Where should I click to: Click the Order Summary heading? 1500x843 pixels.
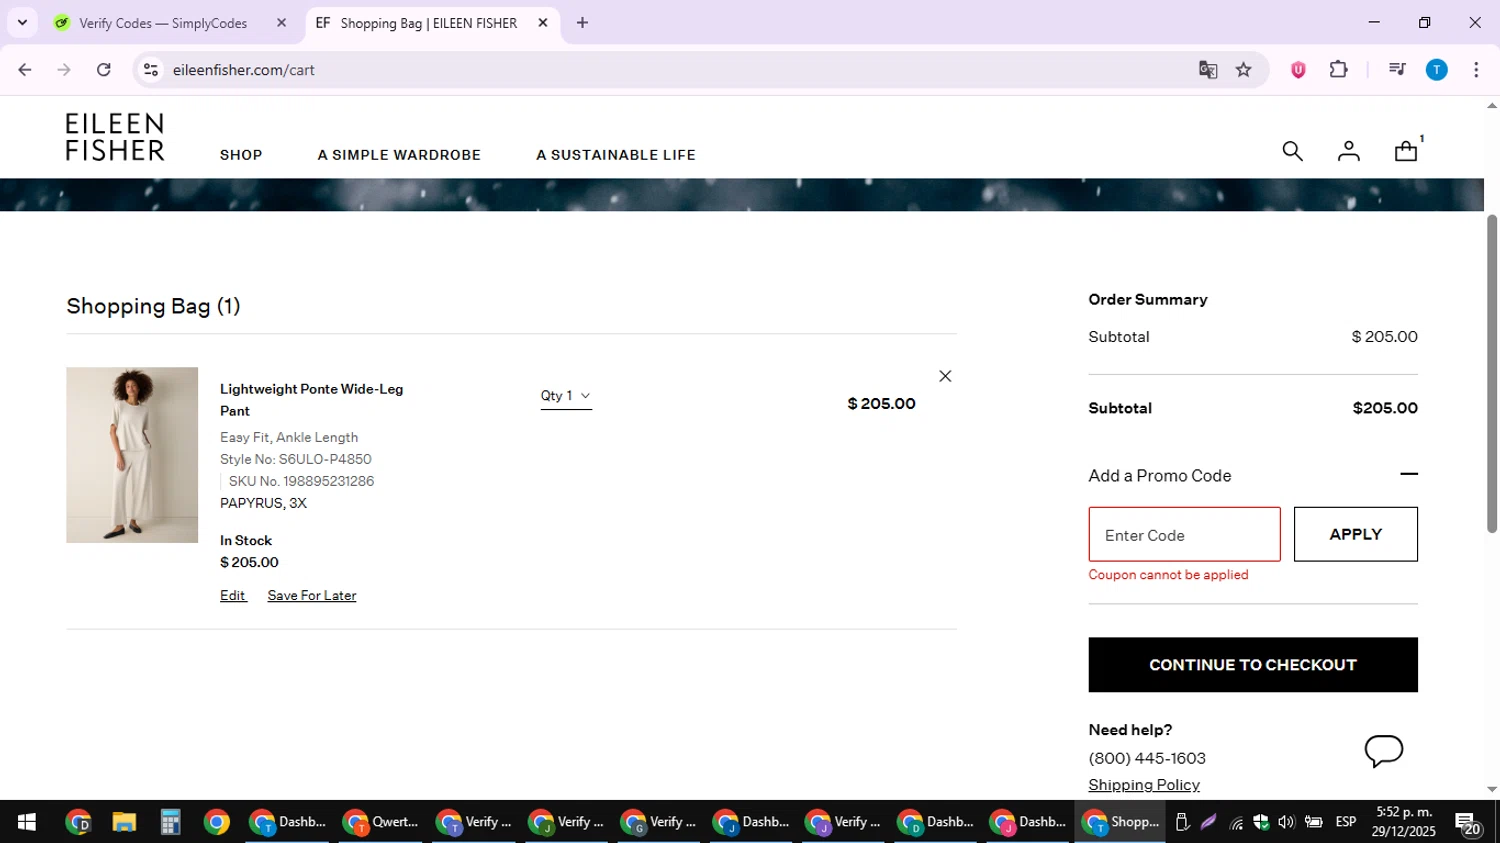[1148, 300]
